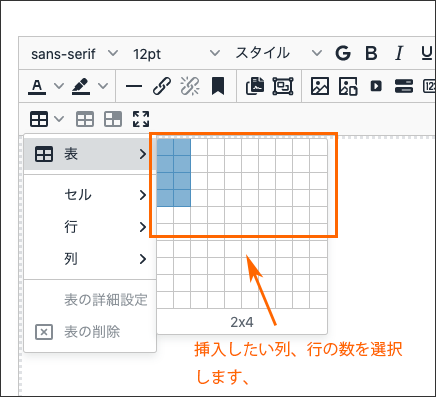This screenshot has height=397, width=436.
Task: Open the 12pt font size dropdown
Action: [x=176, y=53]
